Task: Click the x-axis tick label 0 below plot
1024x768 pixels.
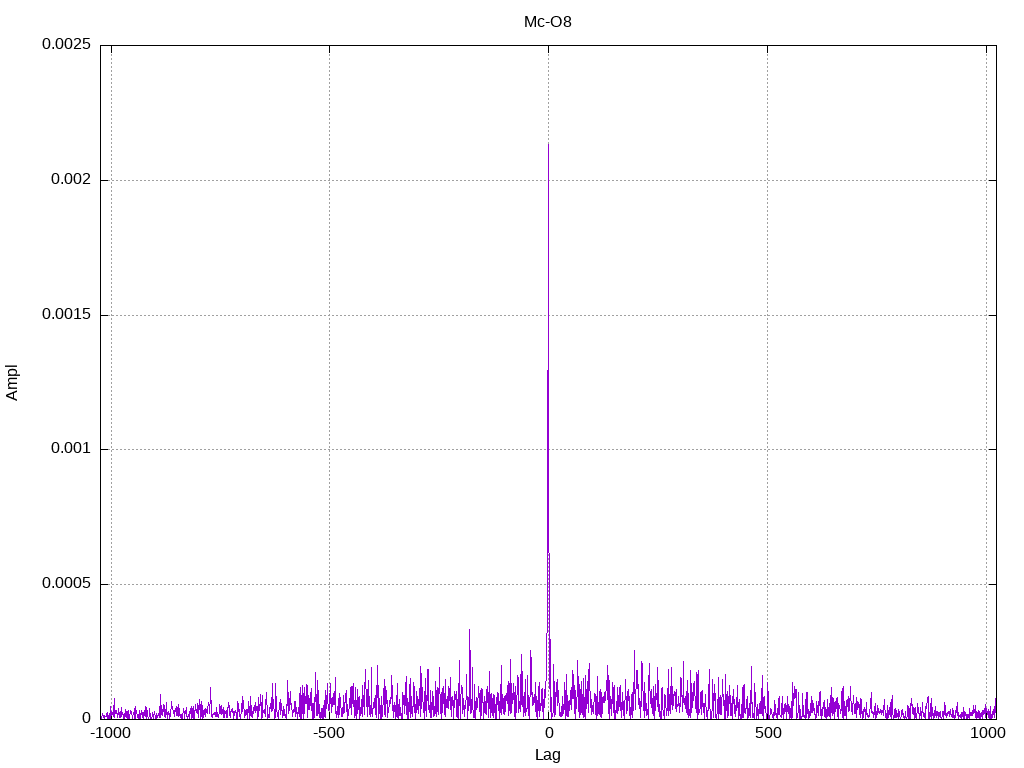Action: click(x=549, y=733)
